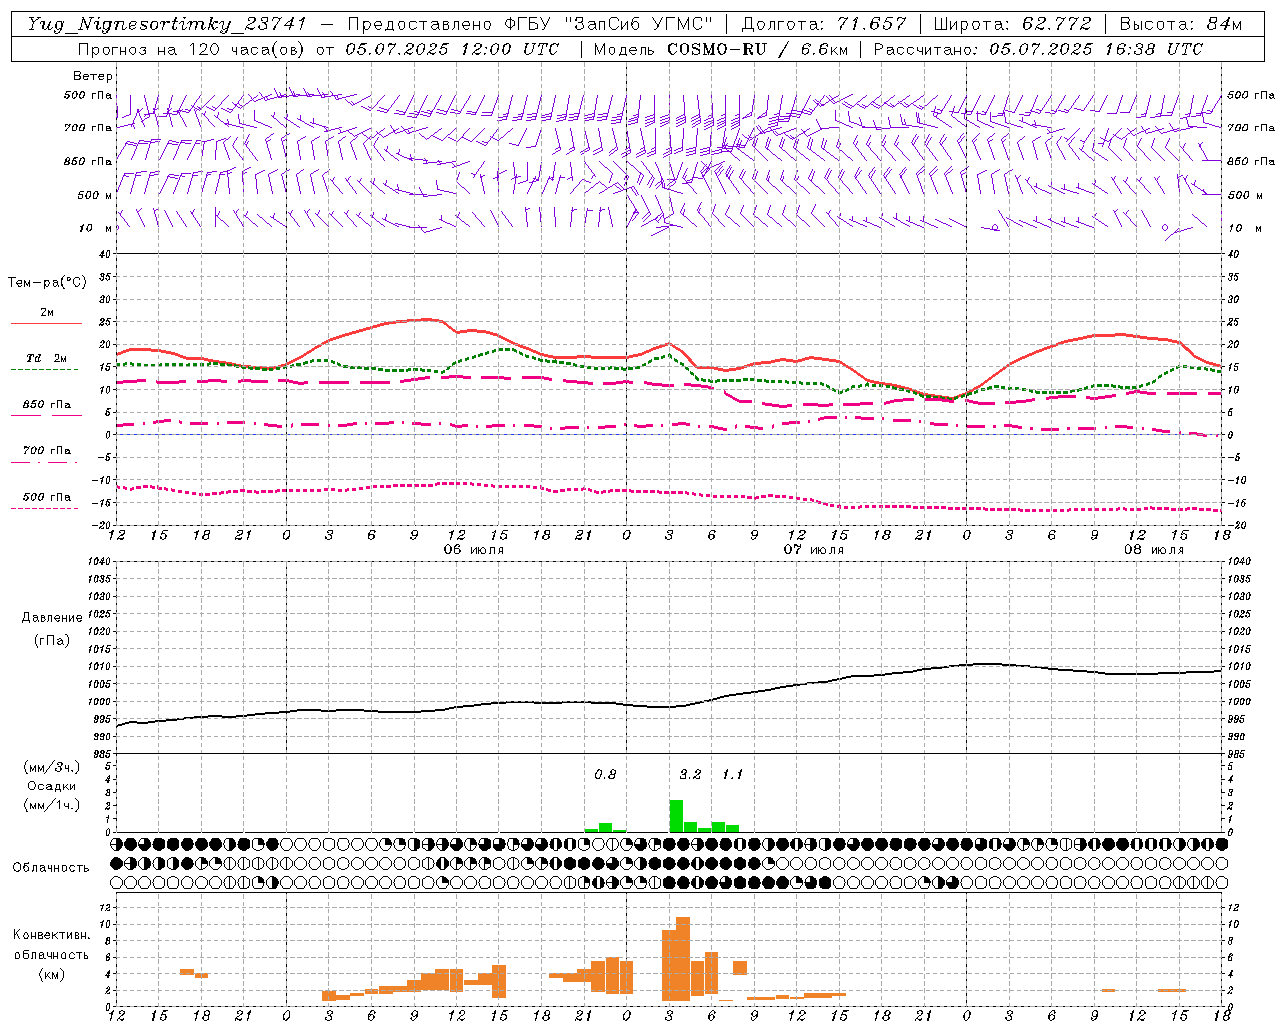Click the (мм/3ч.) precipitation unit label
The height and width of the screenshot is (1024, 1280).
click(x=52, y=767)
